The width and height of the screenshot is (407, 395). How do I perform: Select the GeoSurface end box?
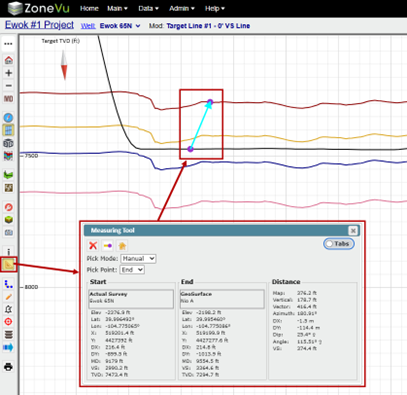point(222,298)
